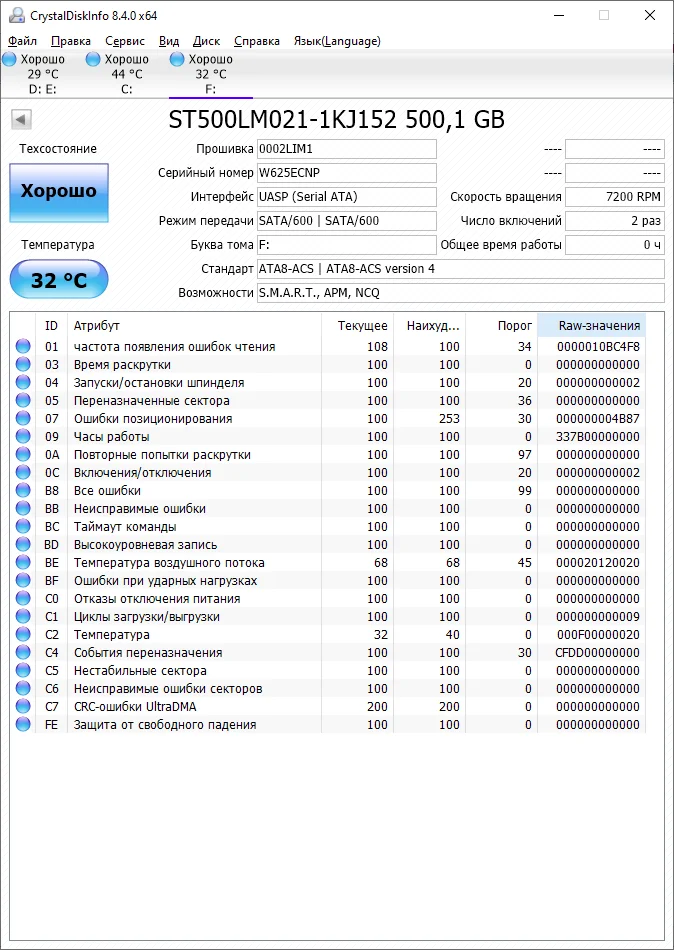Viewport: 674px width, 950px height.
Task: Open the Справка menu
Action: click(256, 41)
